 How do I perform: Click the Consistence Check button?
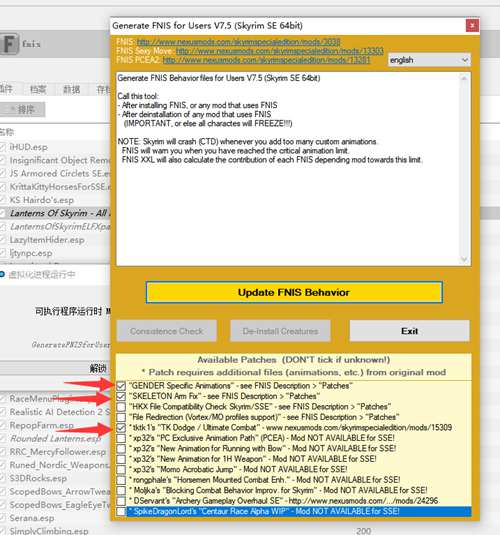(x=167, y=331)
